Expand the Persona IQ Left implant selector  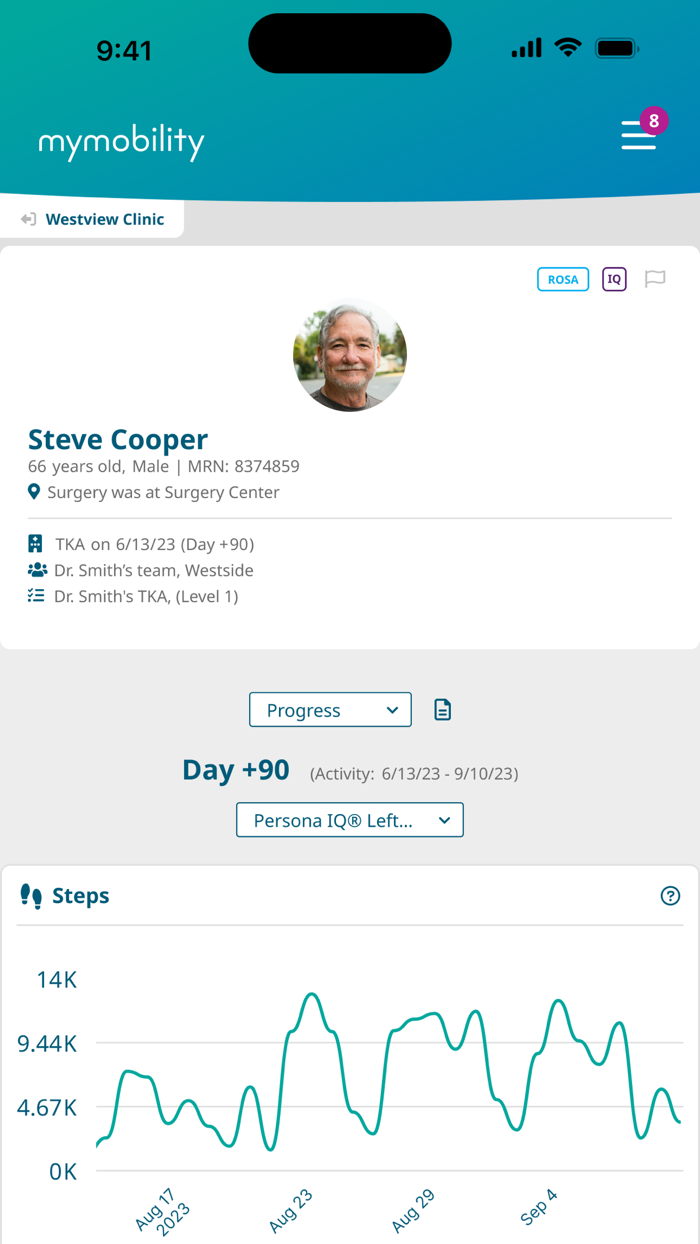click(349, 819)
